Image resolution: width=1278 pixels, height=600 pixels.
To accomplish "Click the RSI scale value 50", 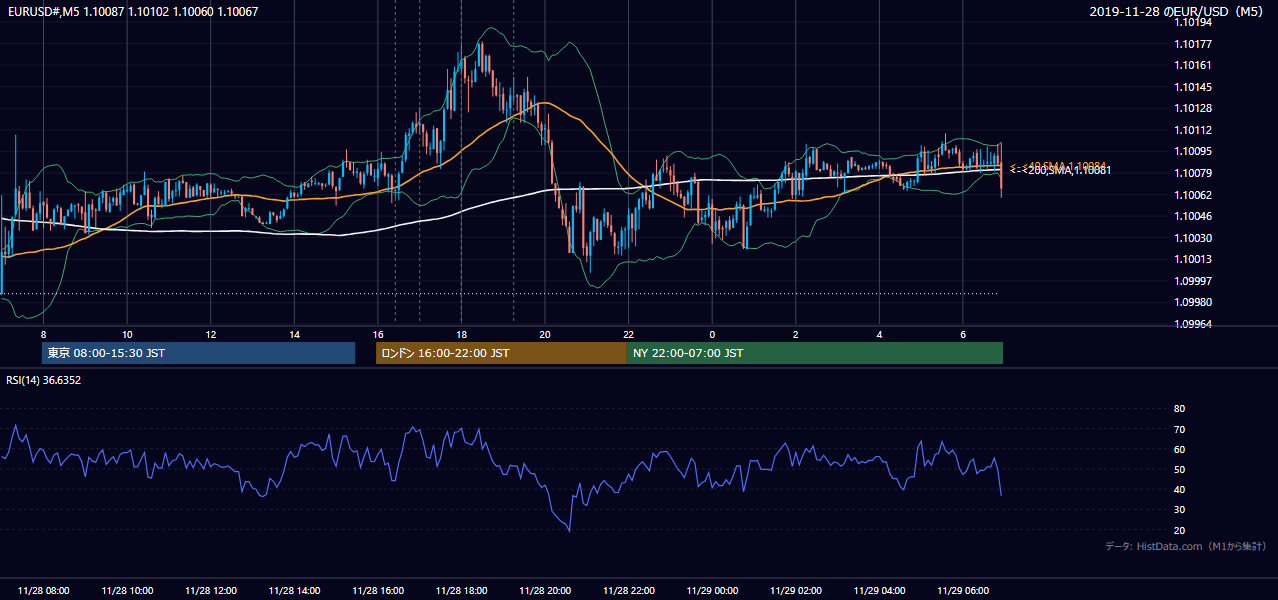I will click(x=1179, y=469).
